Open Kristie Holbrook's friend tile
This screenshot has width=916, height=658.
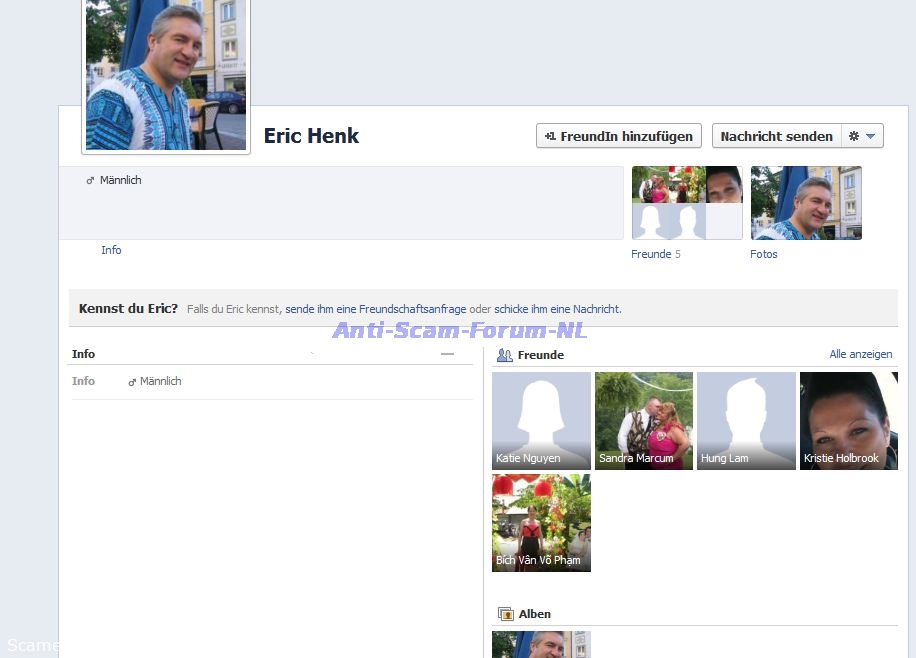pyautogui.click(x=849, y=421)
